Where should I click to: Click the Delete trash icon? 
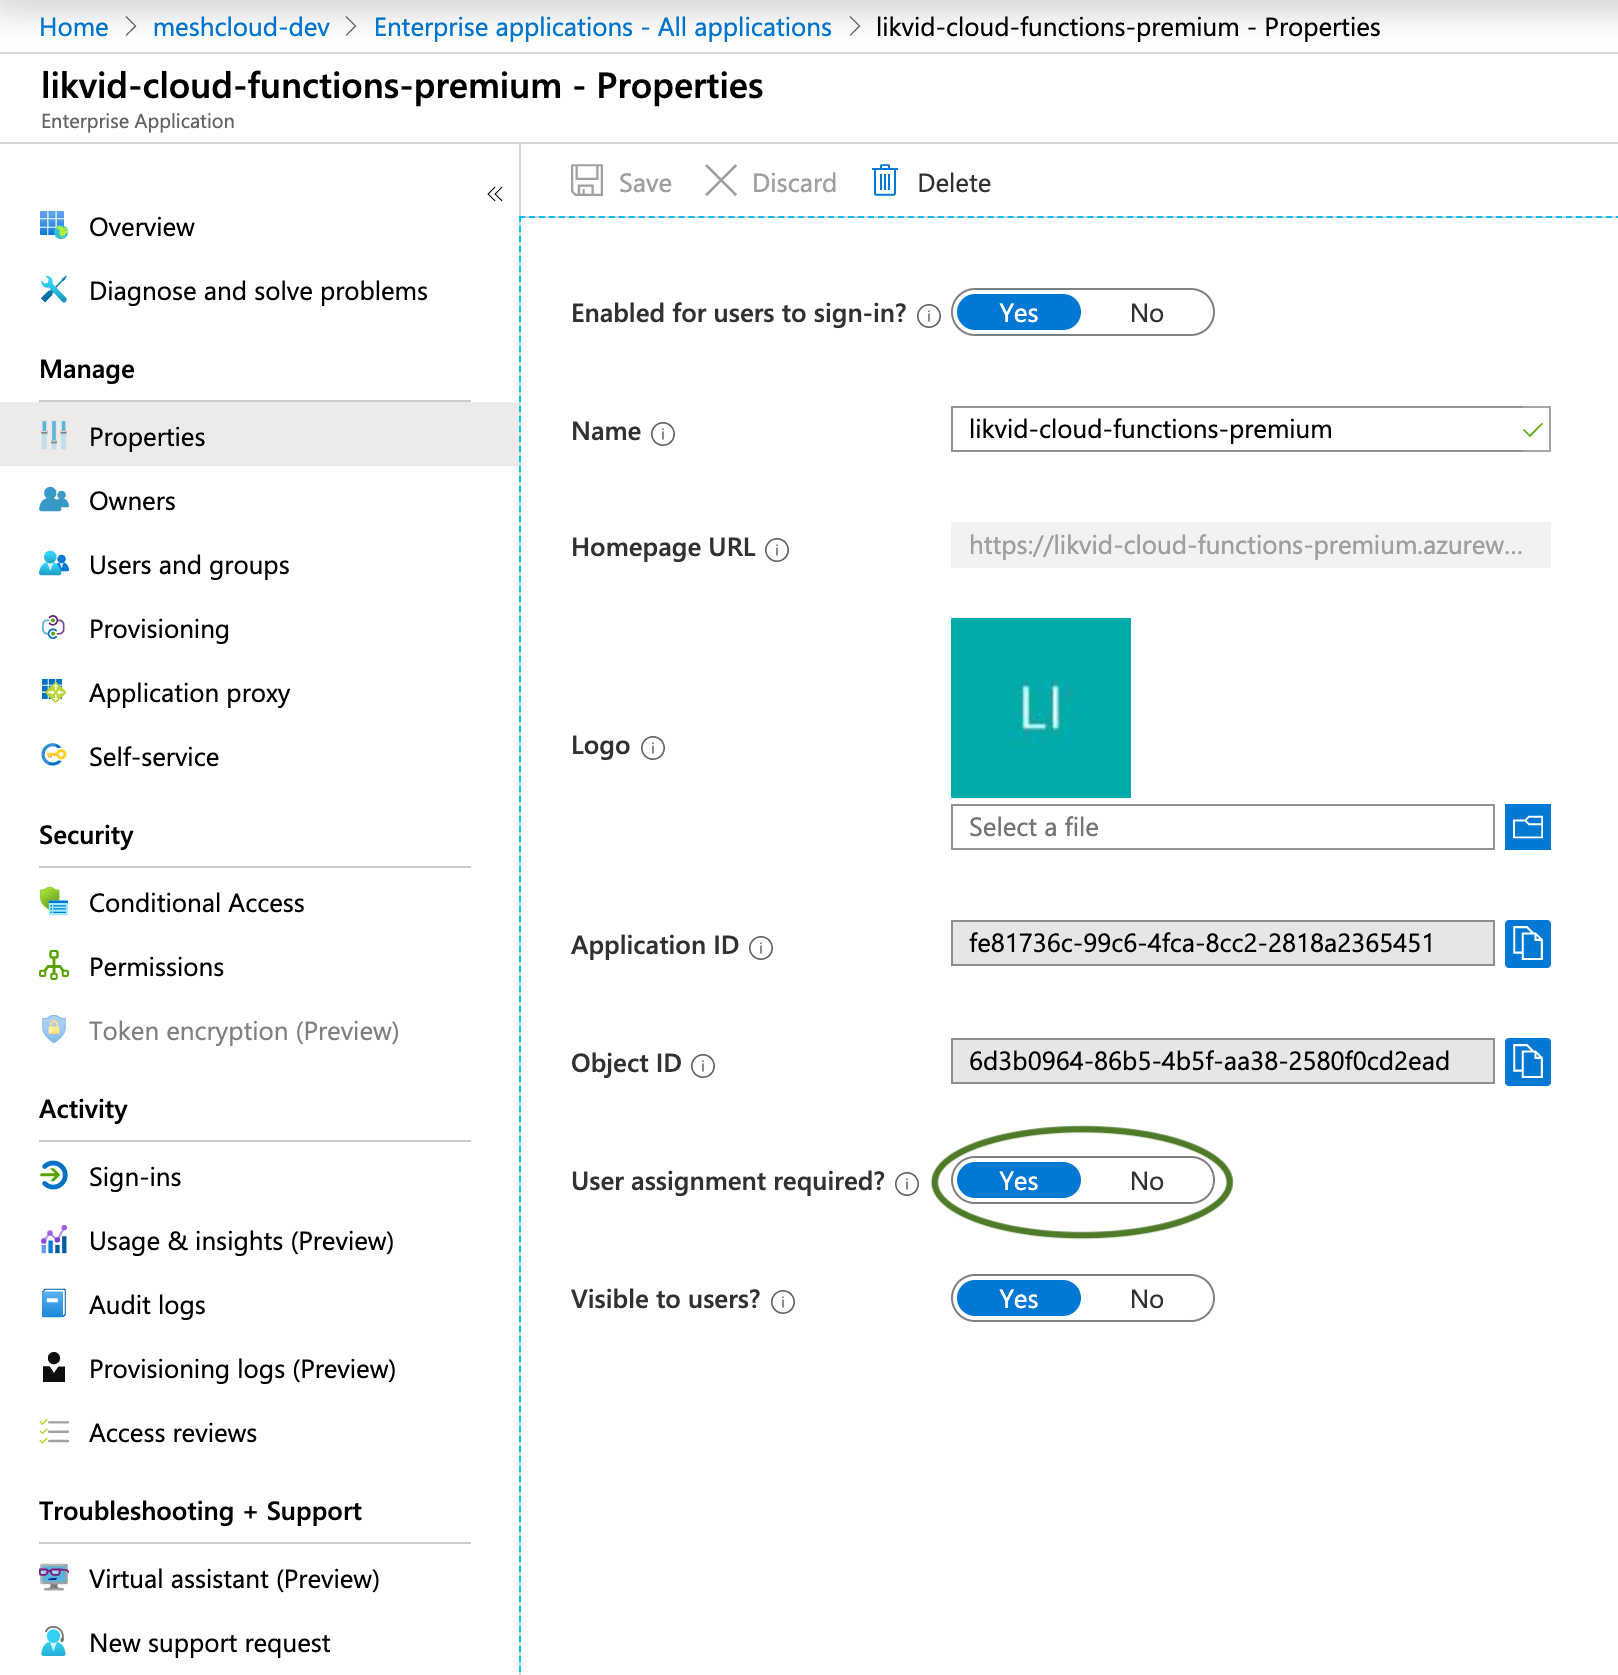click(x=885, y=181)
